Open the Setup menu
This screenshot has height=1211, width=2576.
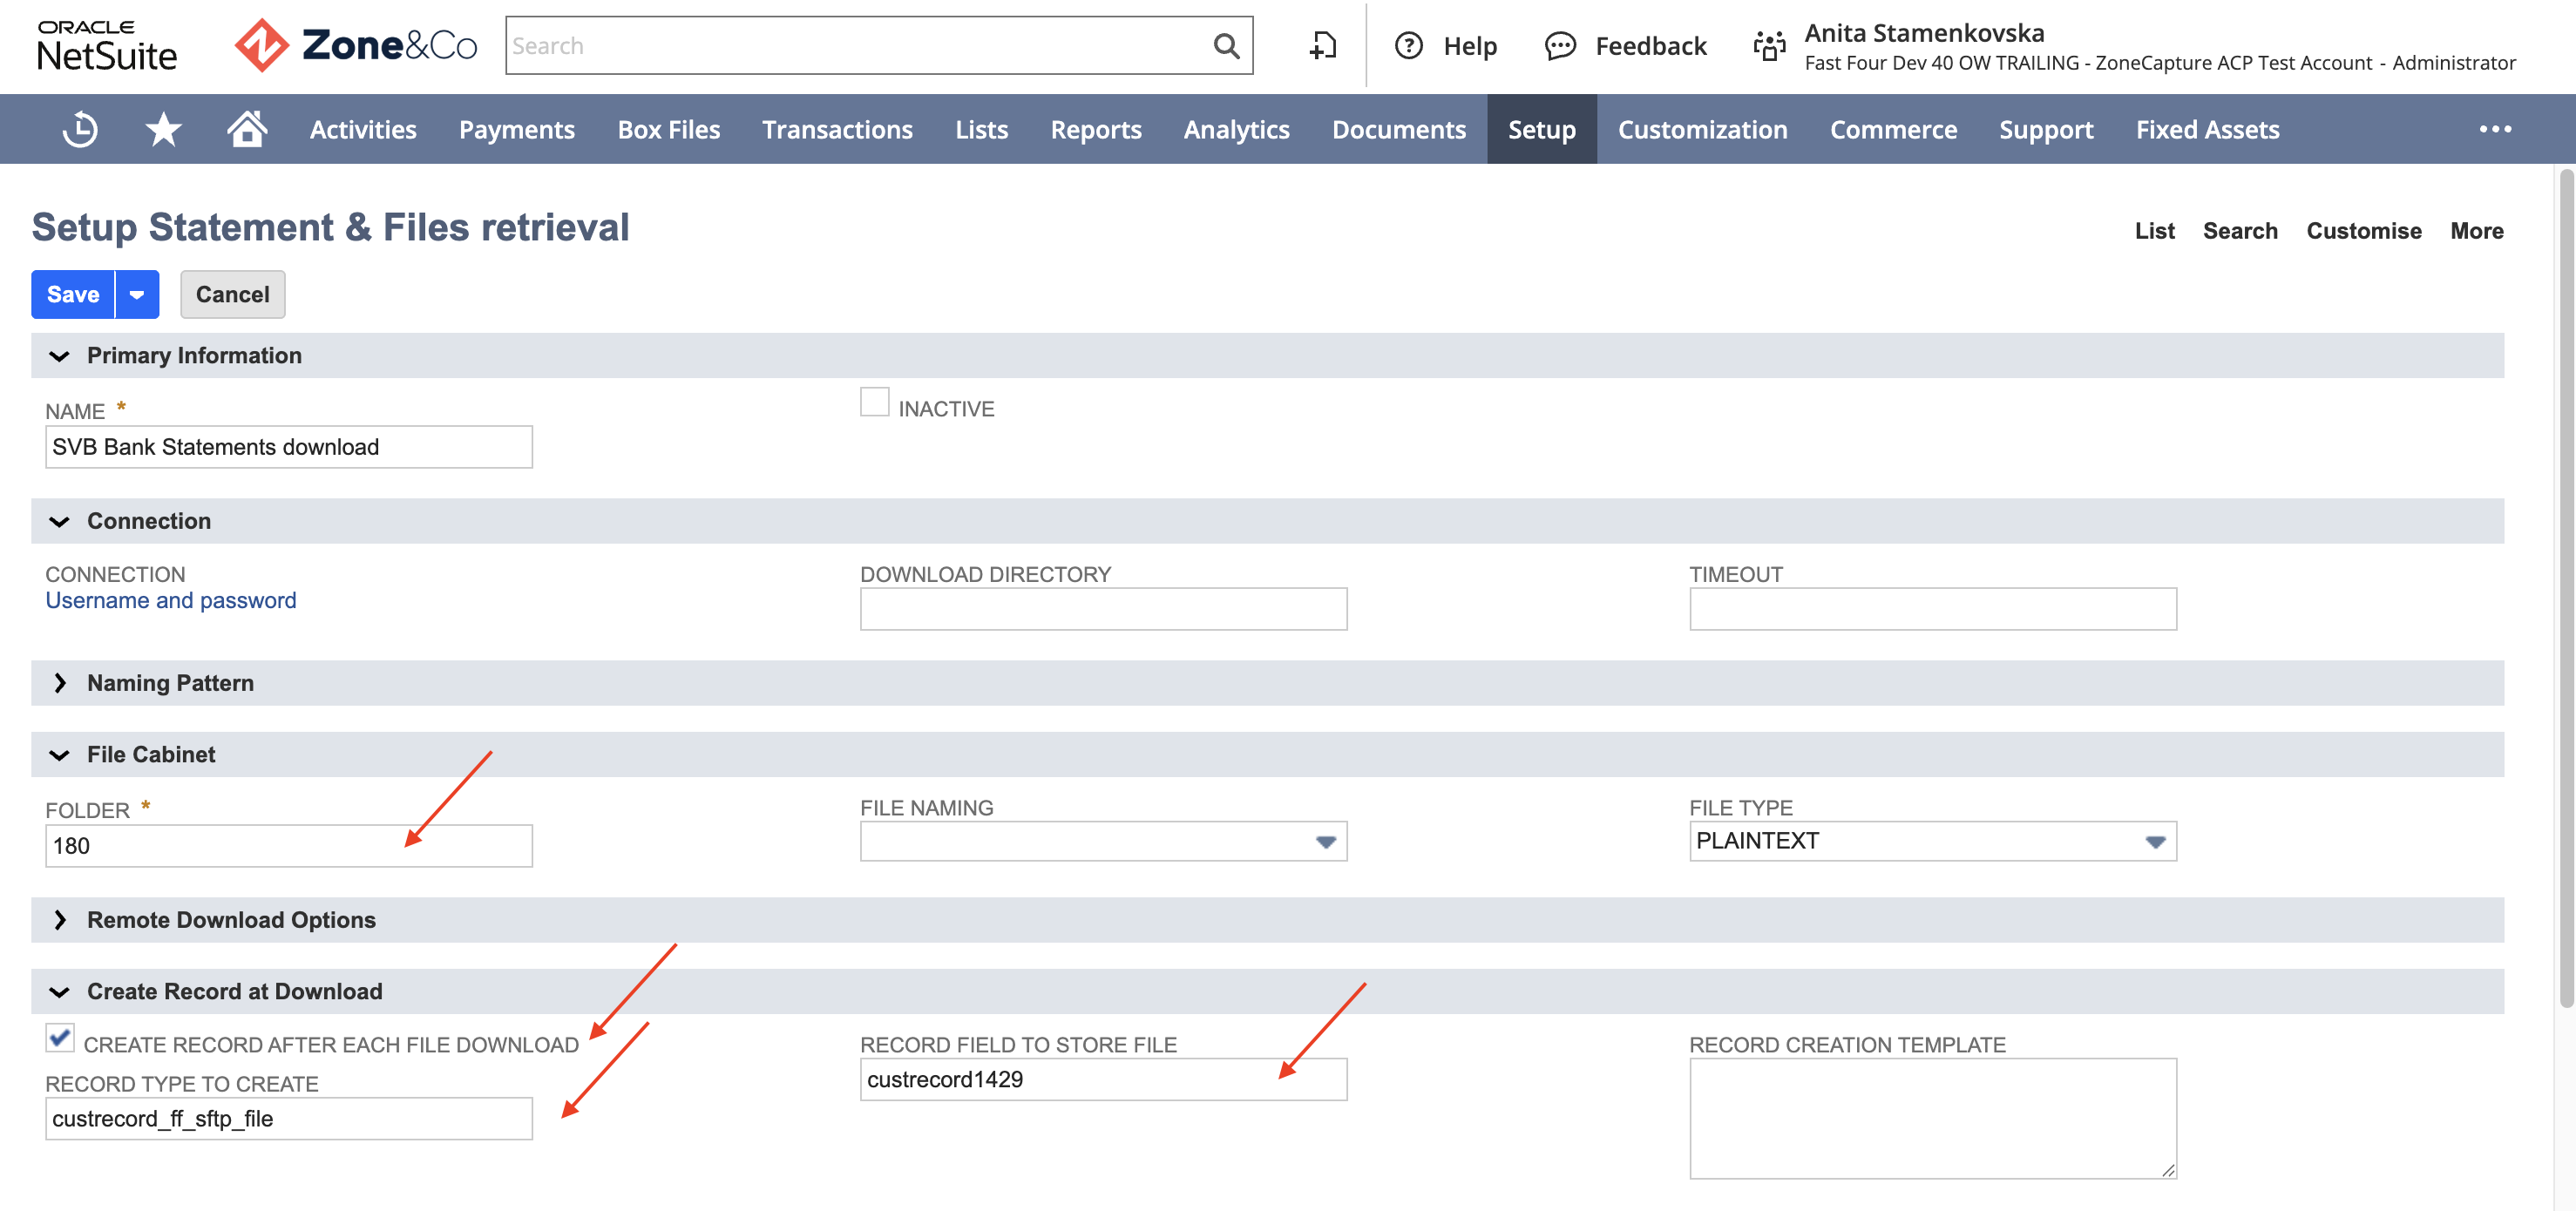pos(1541,129)
